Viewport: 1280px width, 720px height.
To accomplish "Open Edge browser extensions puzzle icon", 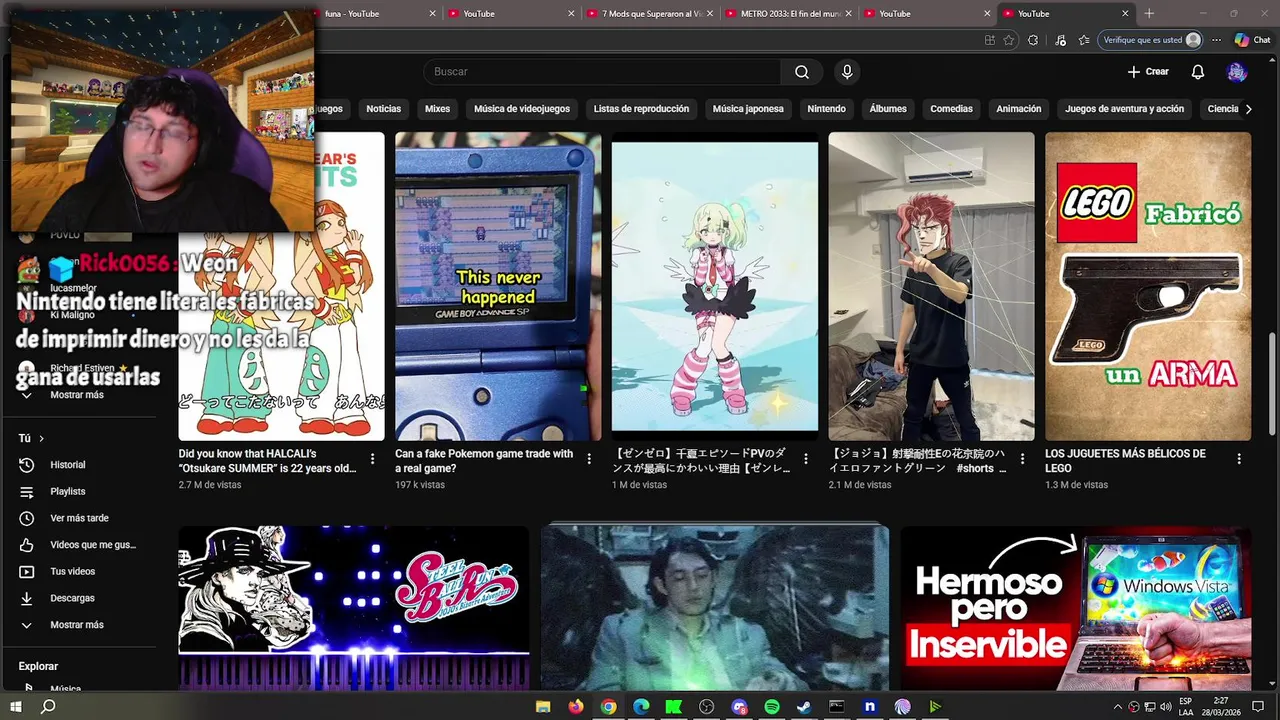I will coord(1033,40).
